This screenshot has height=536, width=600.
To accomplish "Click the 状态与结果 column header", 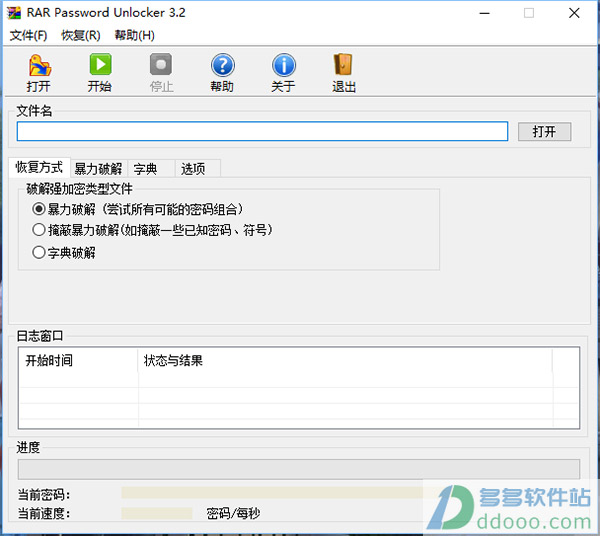I will click(x=345, y=360).
